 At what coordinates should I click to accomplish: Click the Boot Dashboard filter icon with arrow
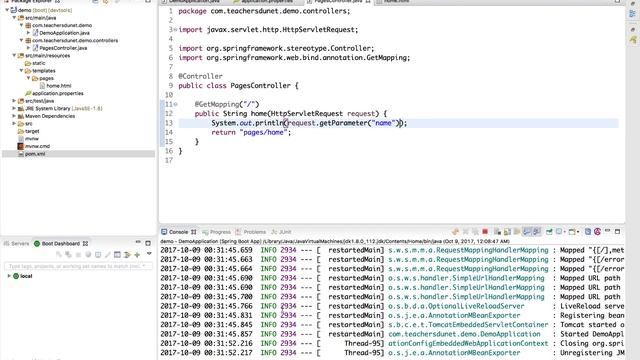click(127, 255)
